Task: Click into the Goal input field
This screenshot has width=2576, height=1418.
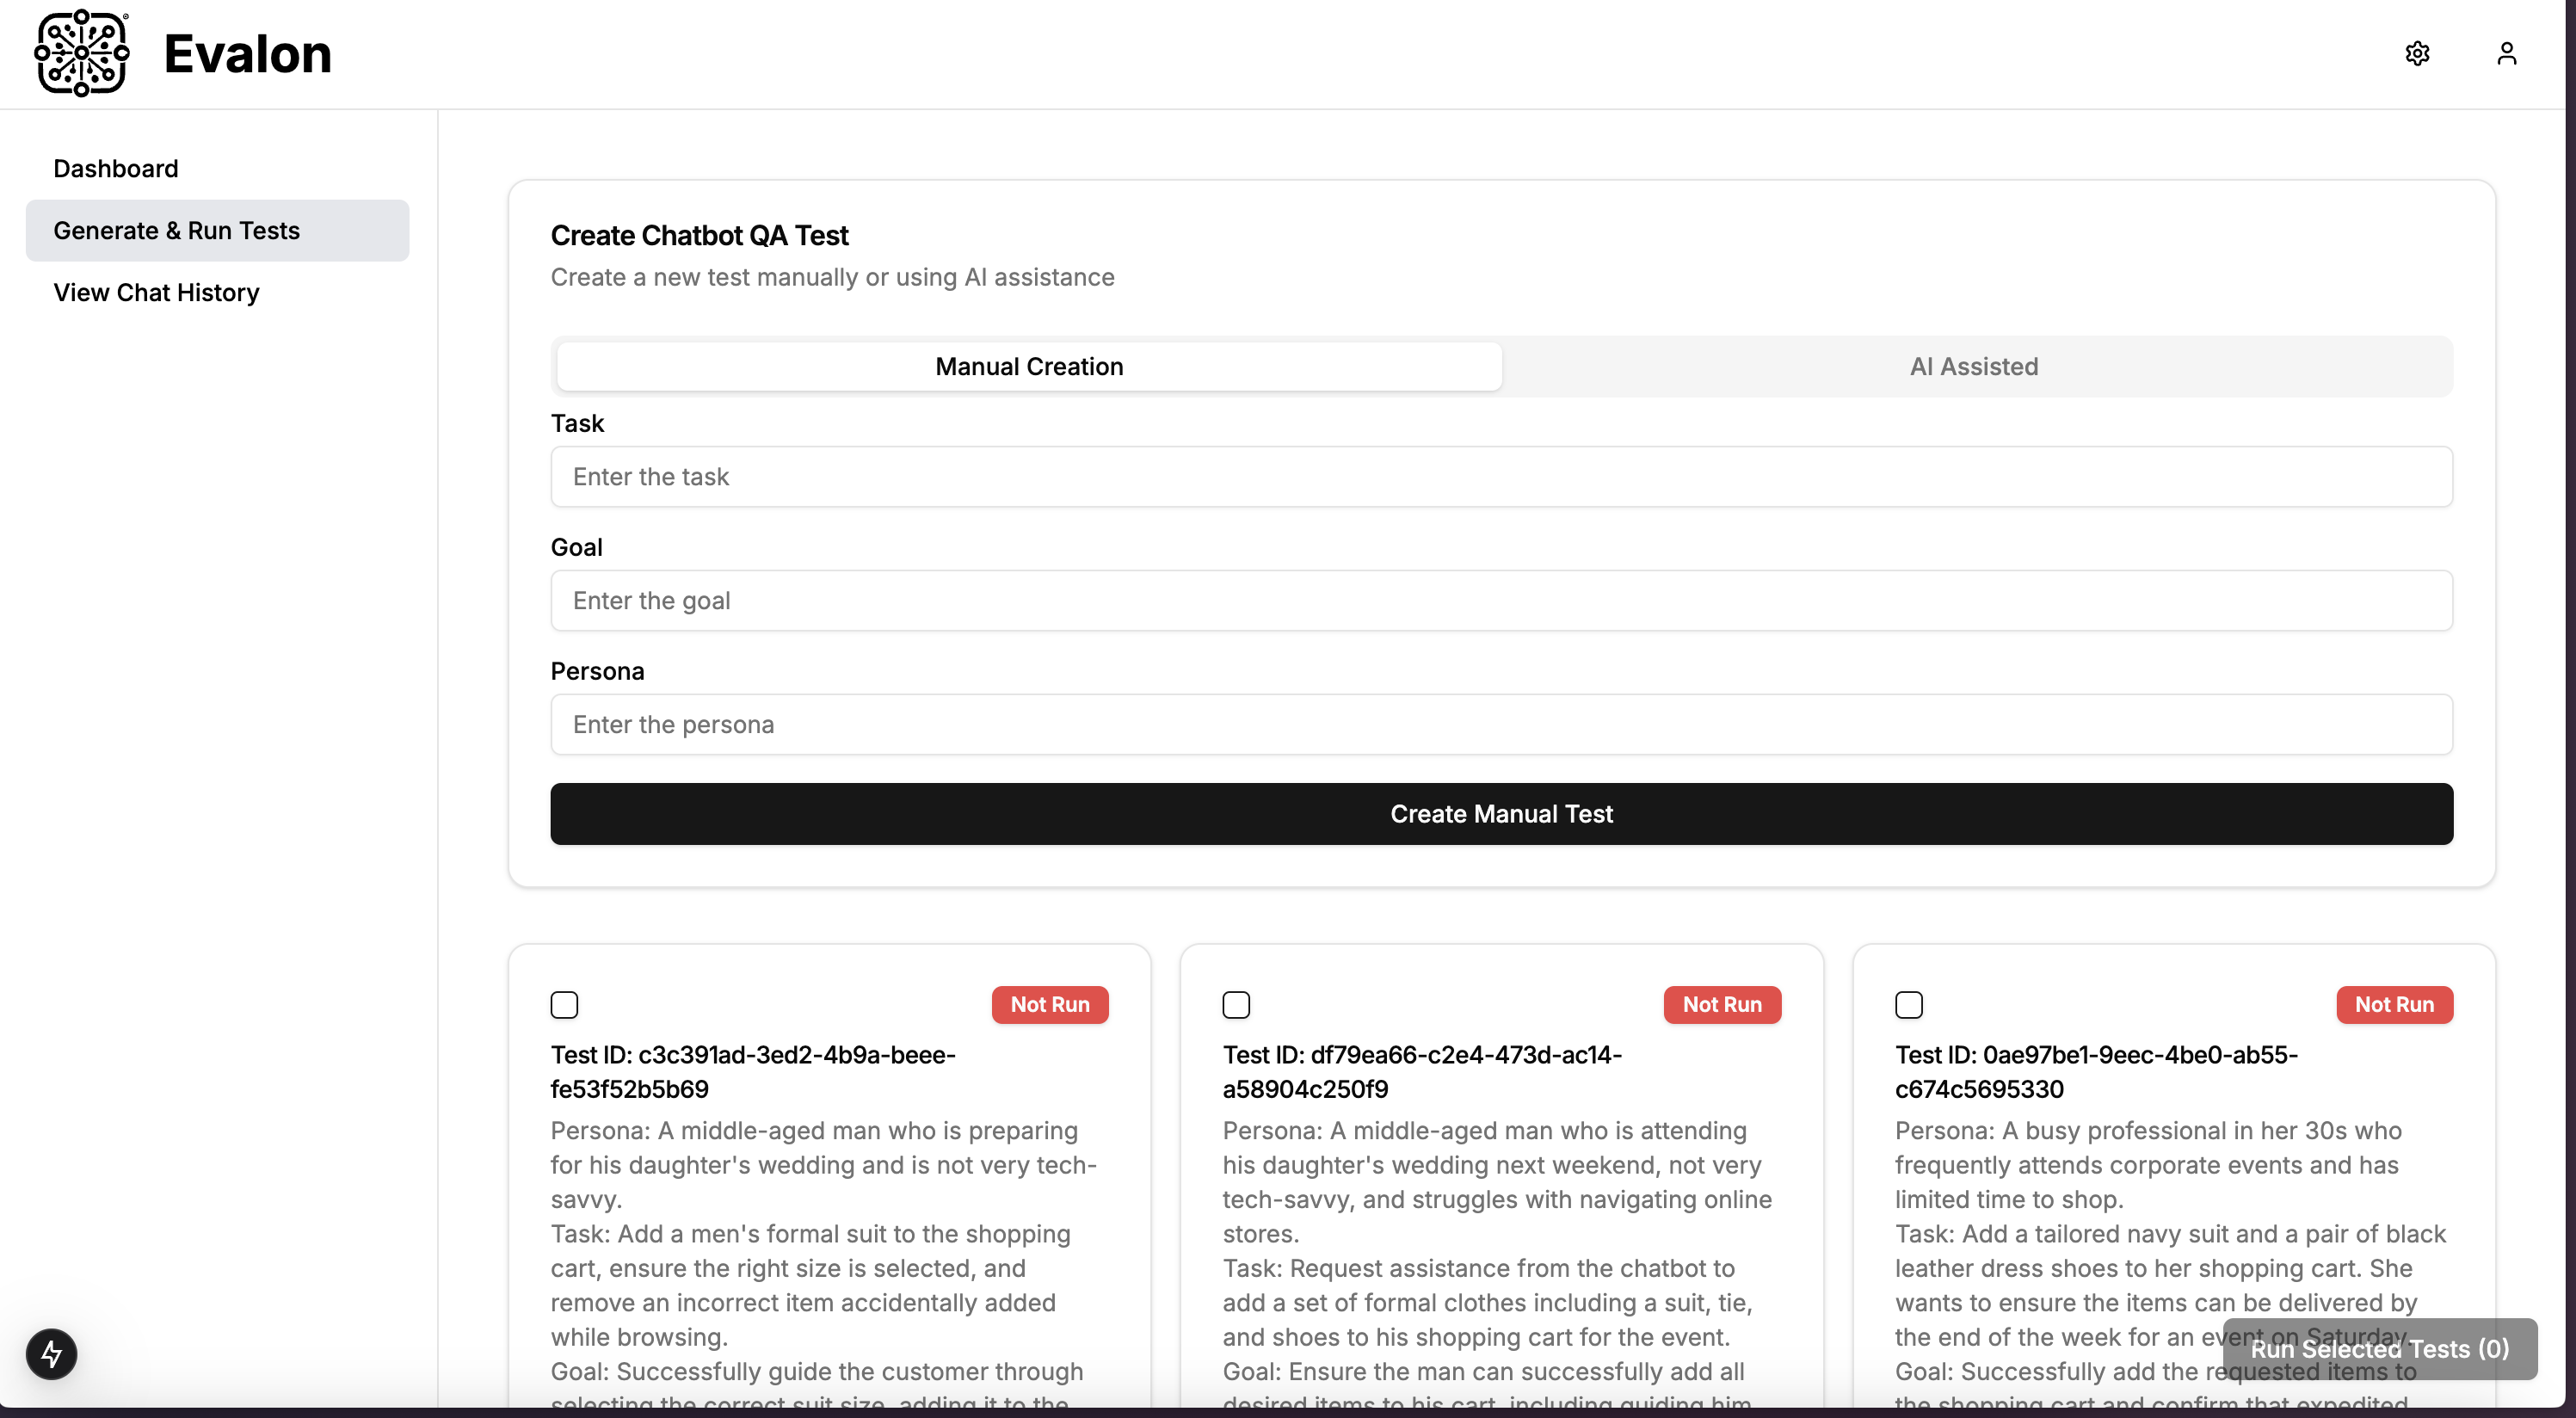Action: coord(1501,600)
